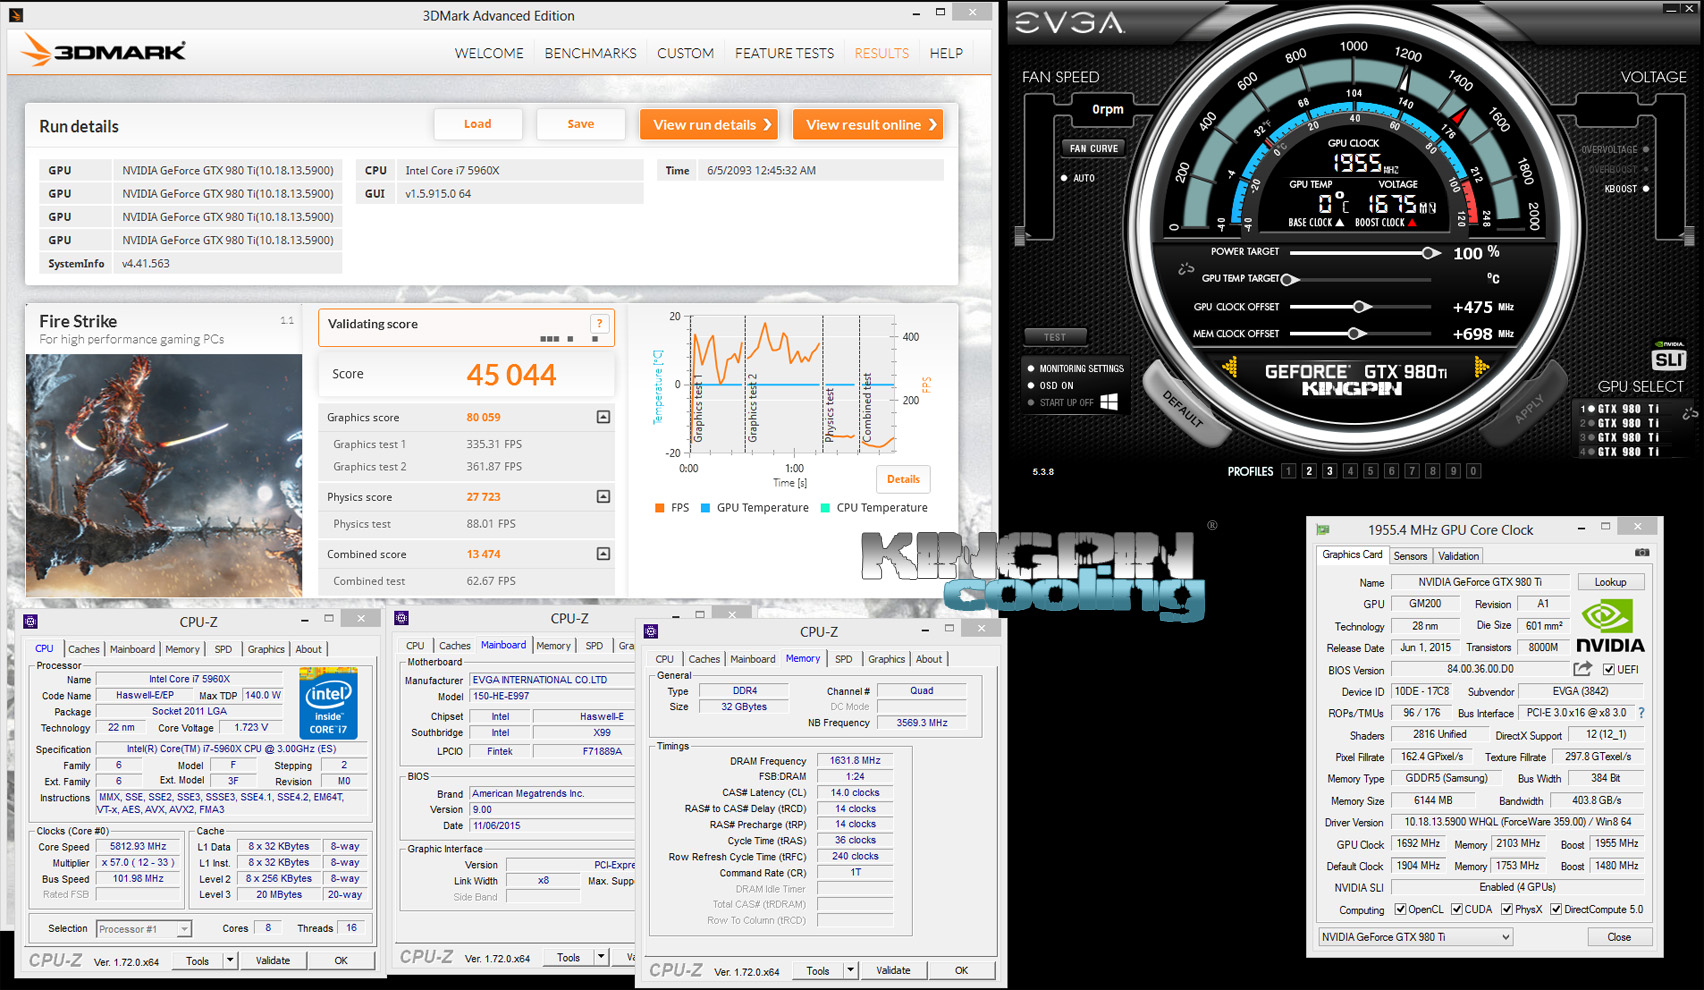This screenshot has width=1704, height=990.
Task: Select EVGA profile slot 2
Action: click(x=1309, y=471)
